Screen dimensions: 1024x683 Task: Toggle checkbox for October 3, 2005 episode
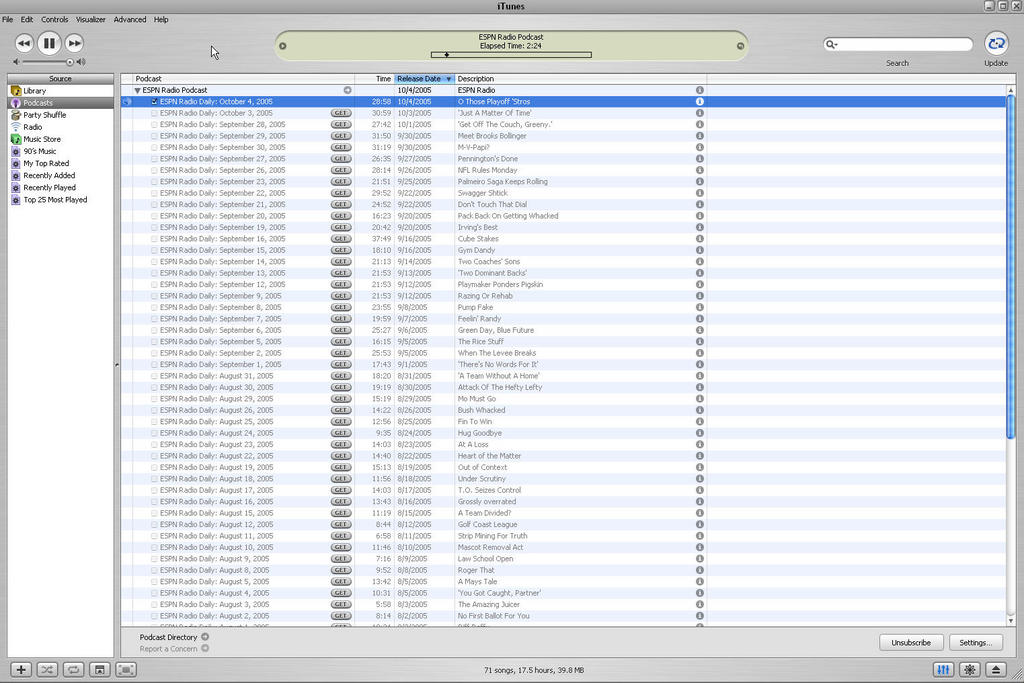[154, 113]
